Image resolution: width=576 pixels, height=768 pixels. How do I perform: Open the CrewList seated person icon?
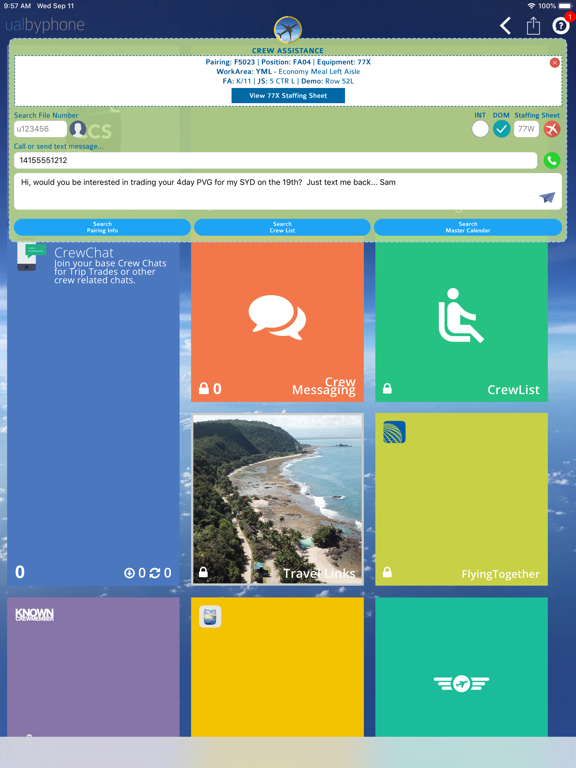[461, 315]
